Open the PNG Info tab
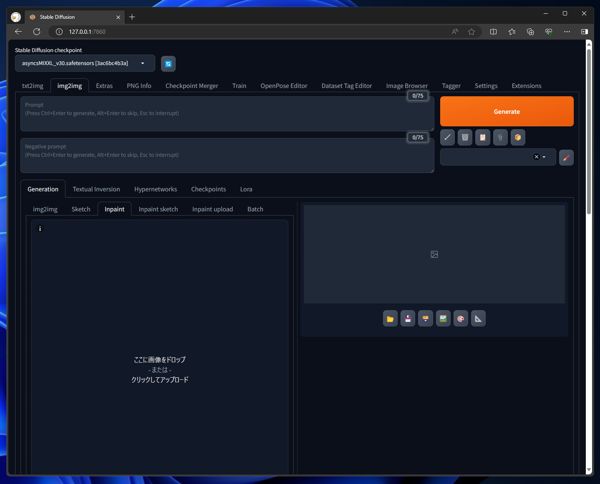This screenshot has width=600, height=484. point(139,86)
